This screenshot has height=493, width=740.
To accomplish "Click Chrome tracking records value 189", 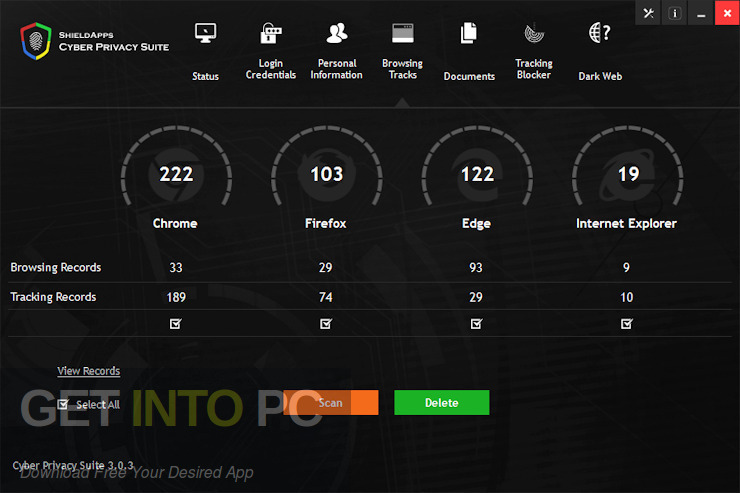I will [176, 297].
